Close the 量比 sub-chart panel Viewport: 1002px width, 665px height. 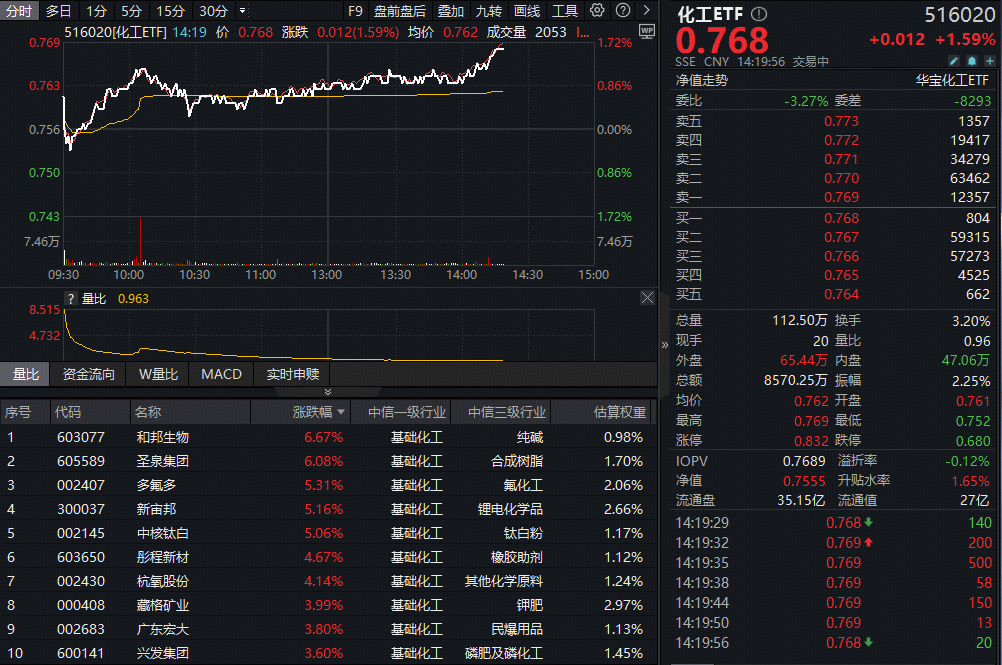click(647, 297)
